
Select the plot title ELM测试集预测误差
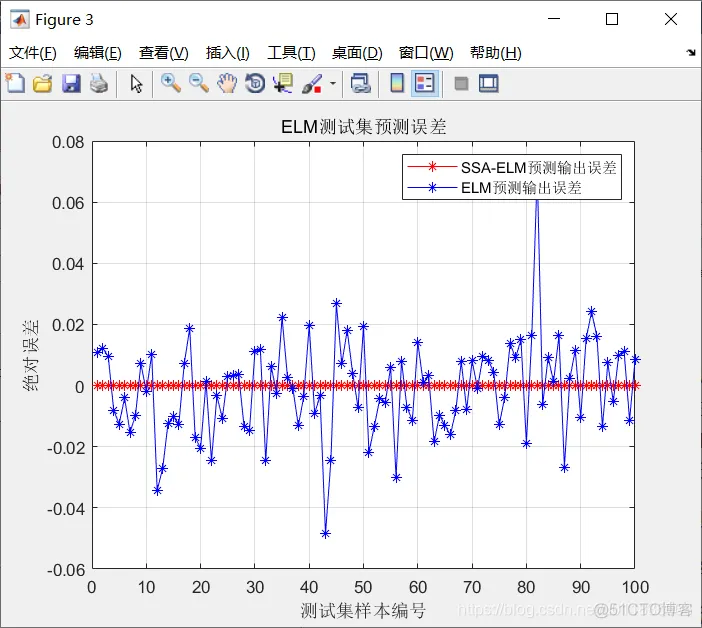pos(364,127)
